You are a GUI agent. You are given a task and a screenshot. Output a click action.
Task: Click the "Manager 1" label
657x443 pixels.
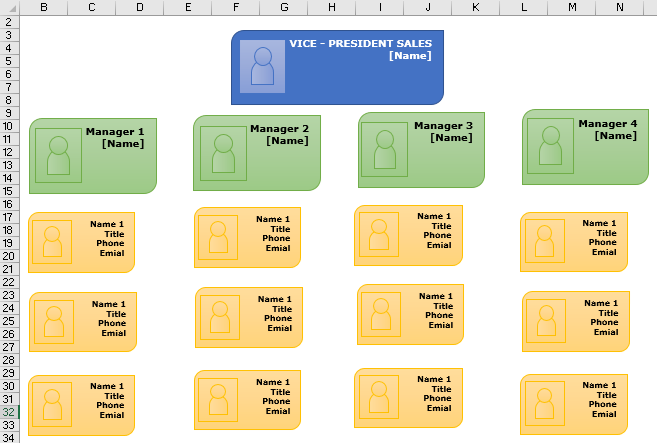pos(115,132)
